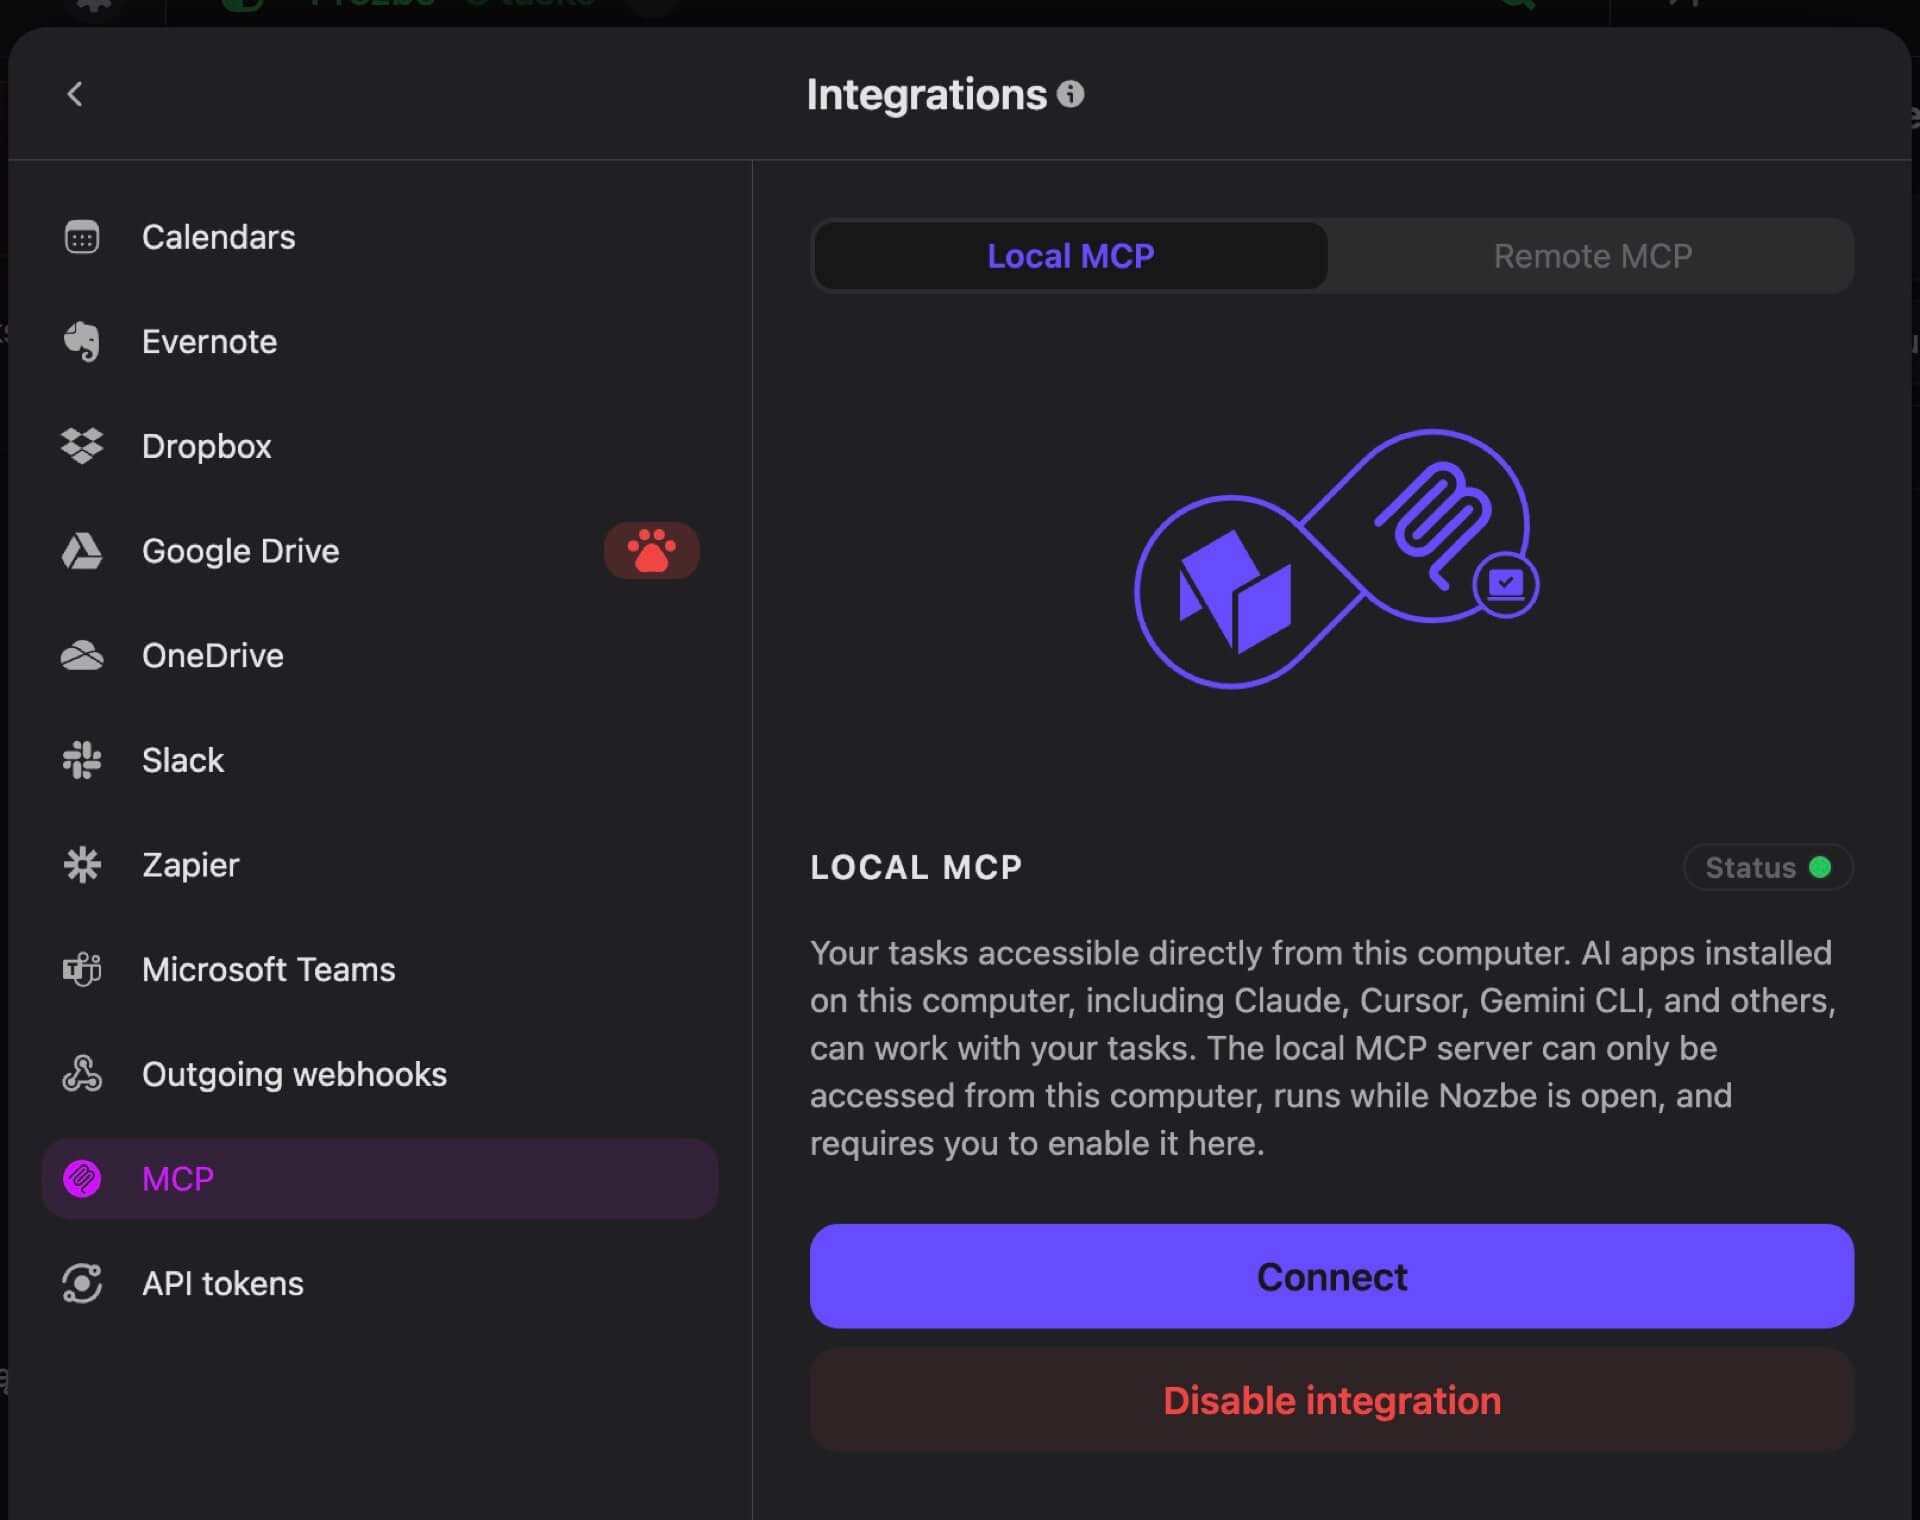Click the Calendars sidebar icon

(x=82, y=238)
